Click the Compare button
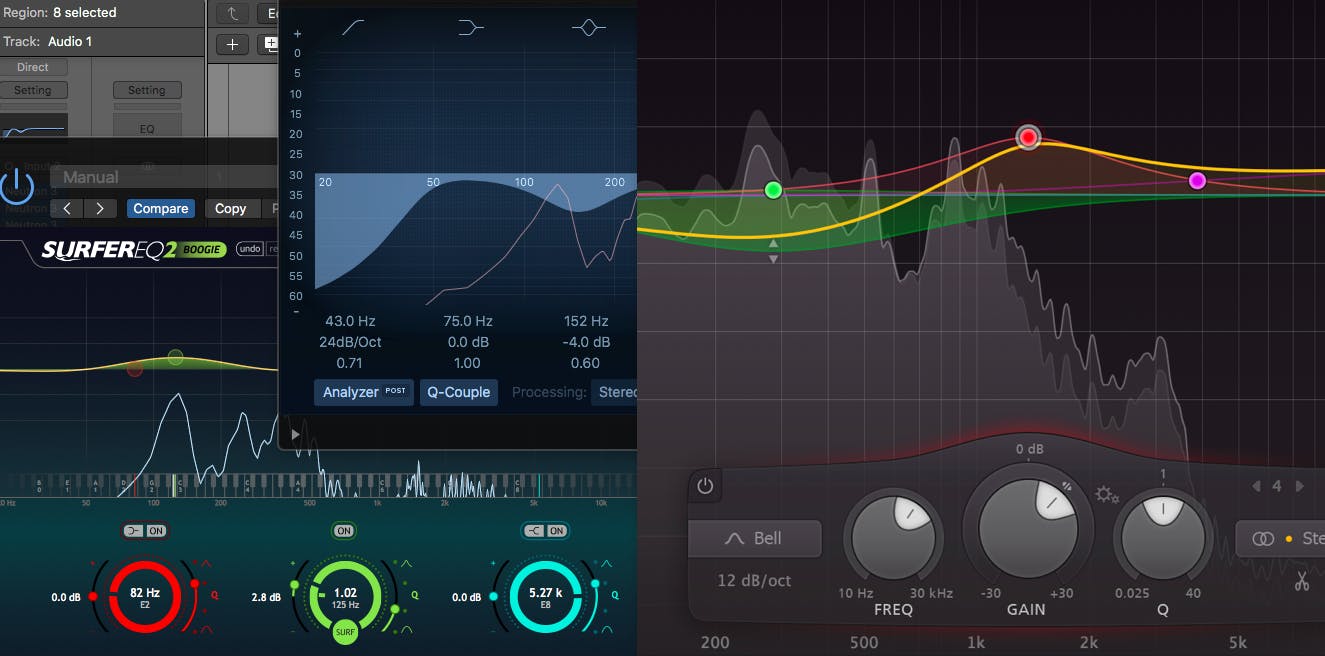 160,208
